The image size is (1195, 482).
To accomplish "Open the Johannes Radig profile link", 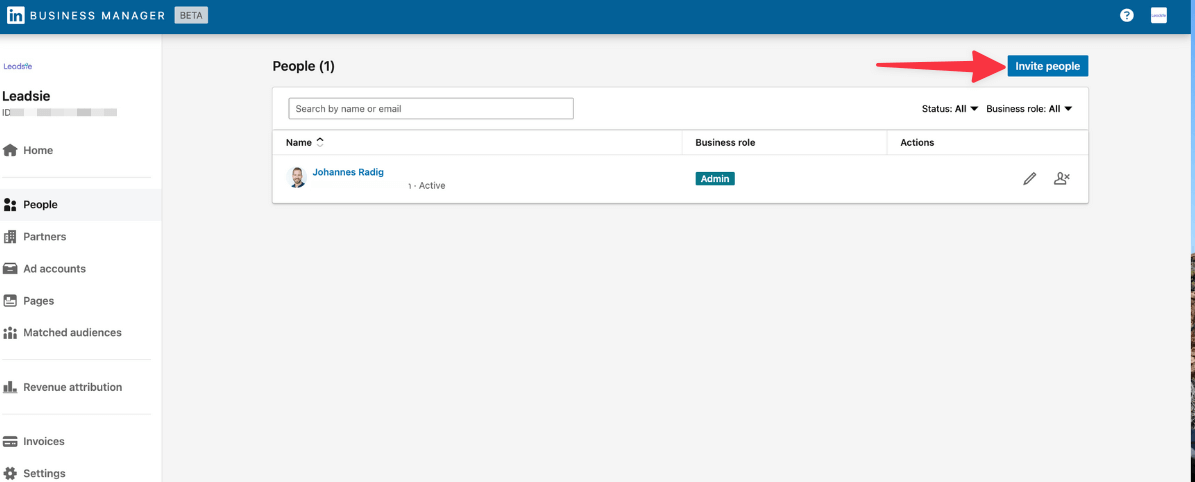I will (348, 172).
